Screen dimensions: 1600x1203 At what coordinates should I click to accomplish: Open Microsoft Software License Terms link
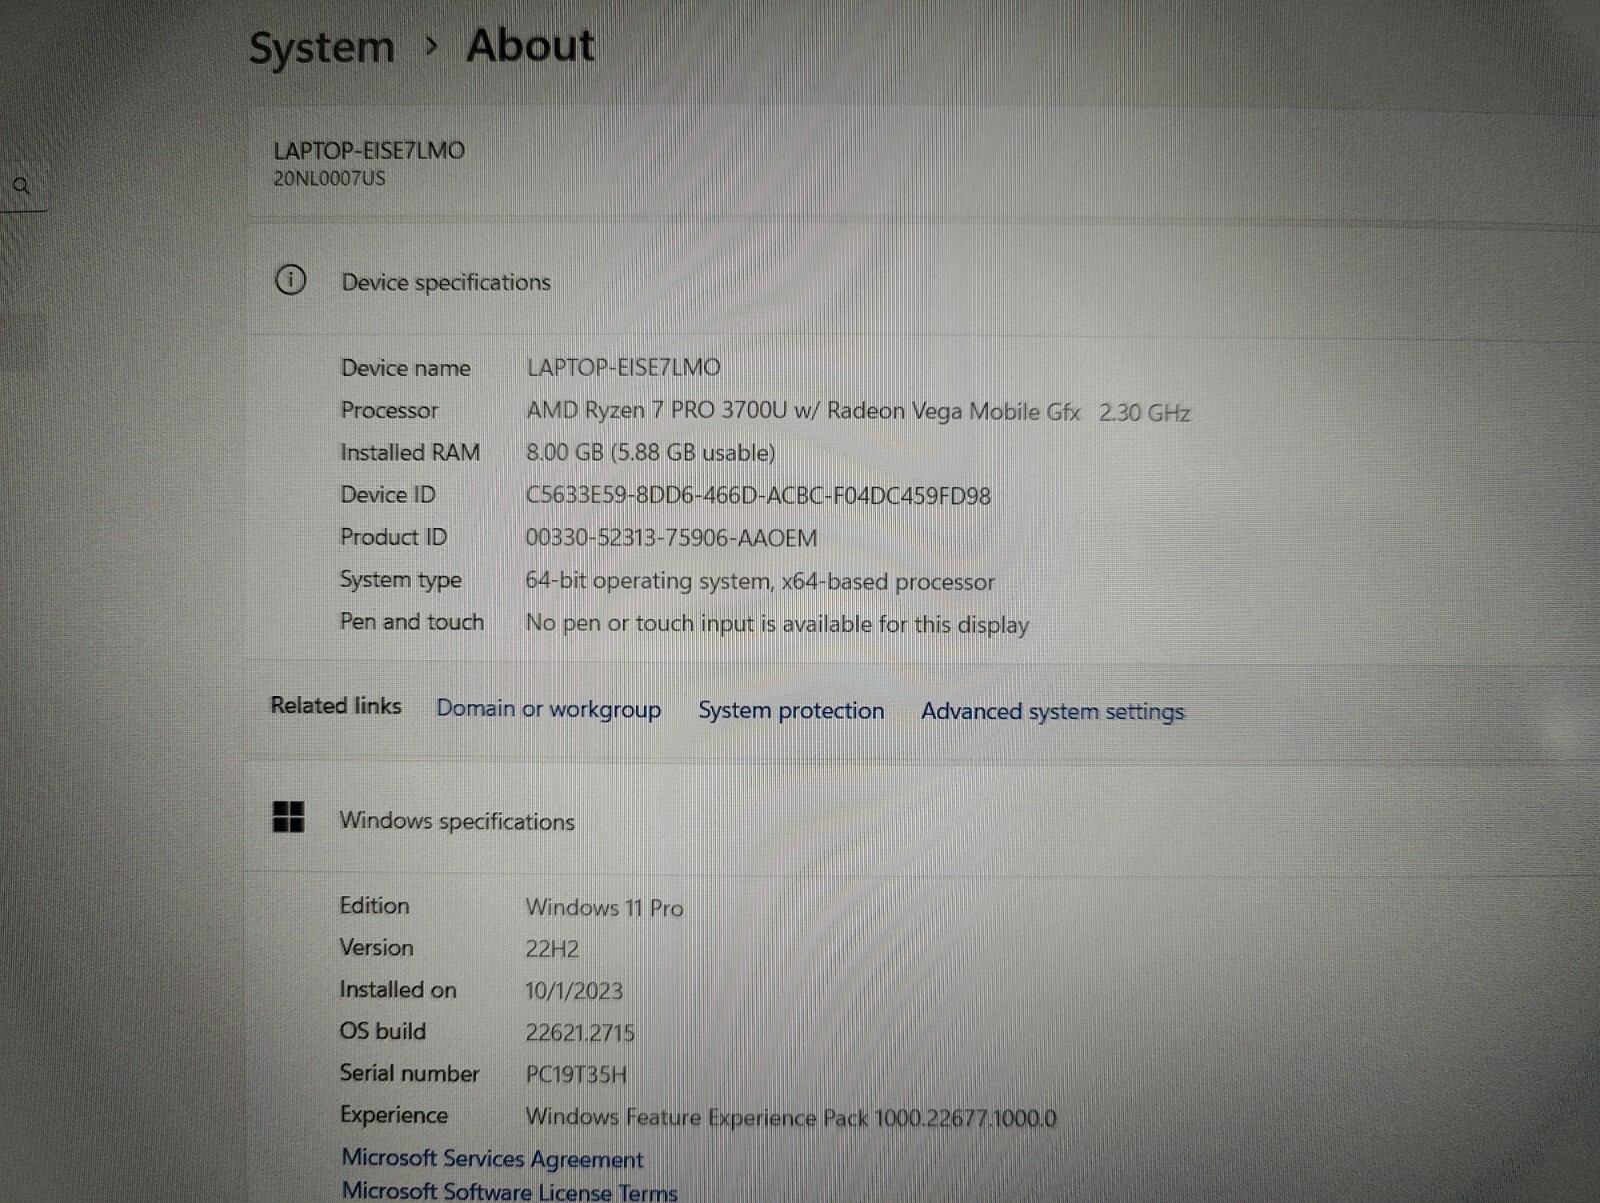(509, 1191)
